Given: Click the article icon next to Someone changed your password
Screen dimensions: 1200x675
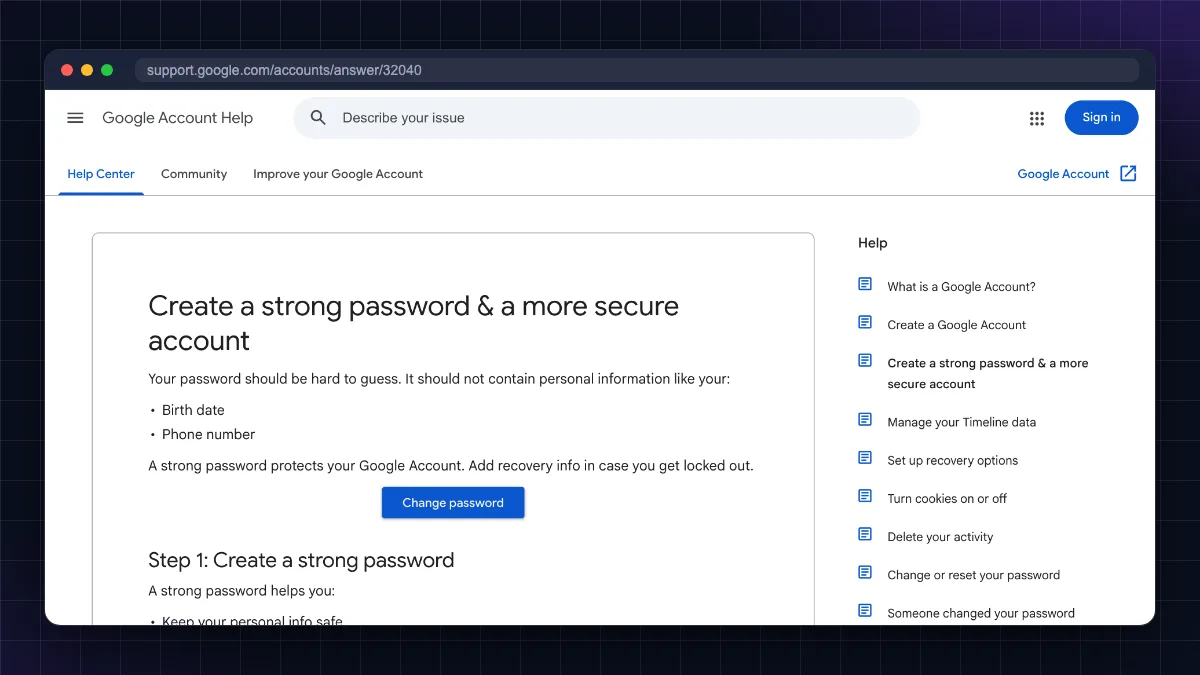Looking at the screenshot, I should coord(865,610).
